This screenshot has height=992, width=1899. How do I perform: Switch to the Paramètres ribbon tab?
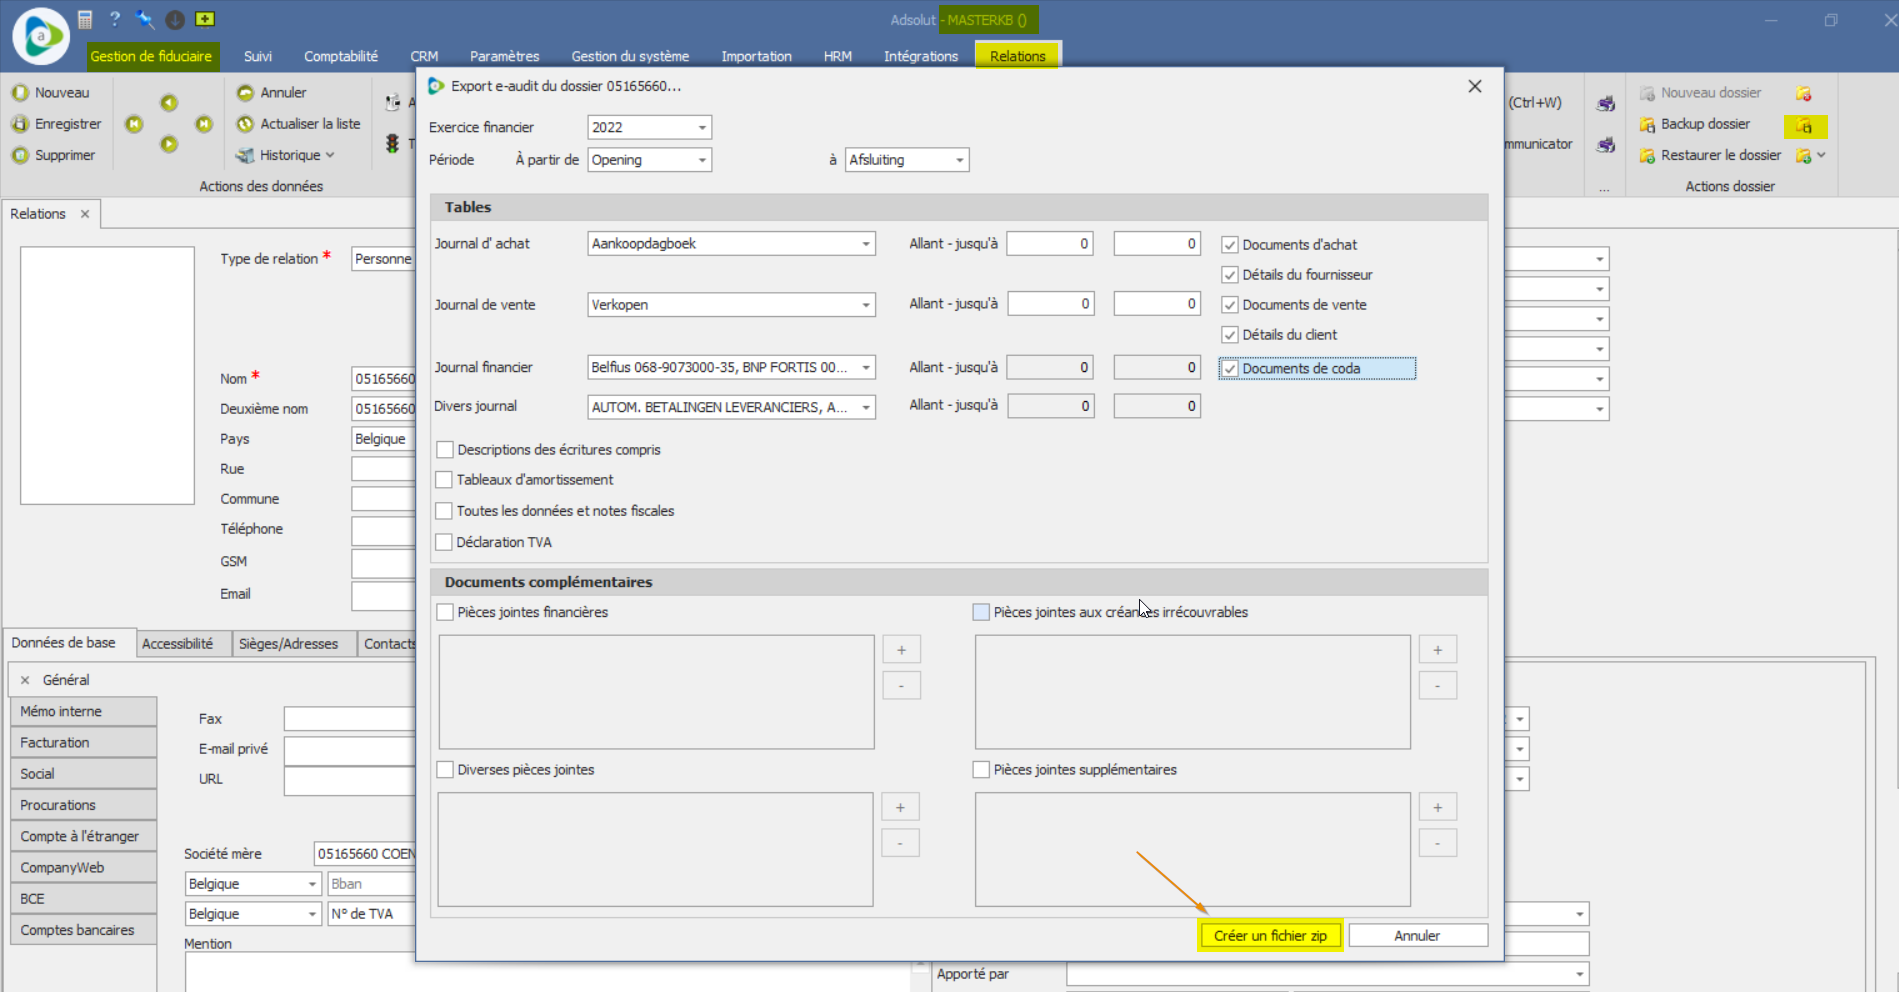click(504, 56)
